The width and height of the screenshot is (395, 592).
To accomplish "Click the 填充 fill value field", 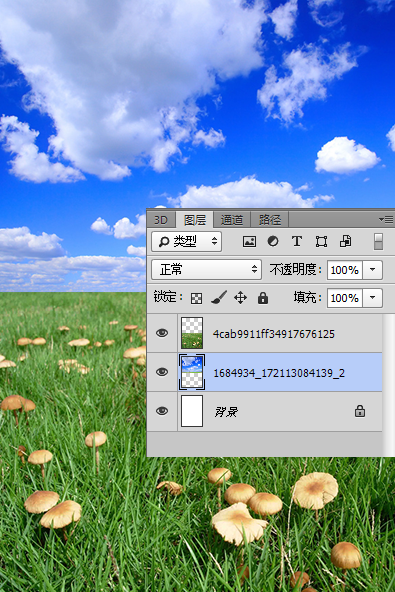I will coord(345,298).
